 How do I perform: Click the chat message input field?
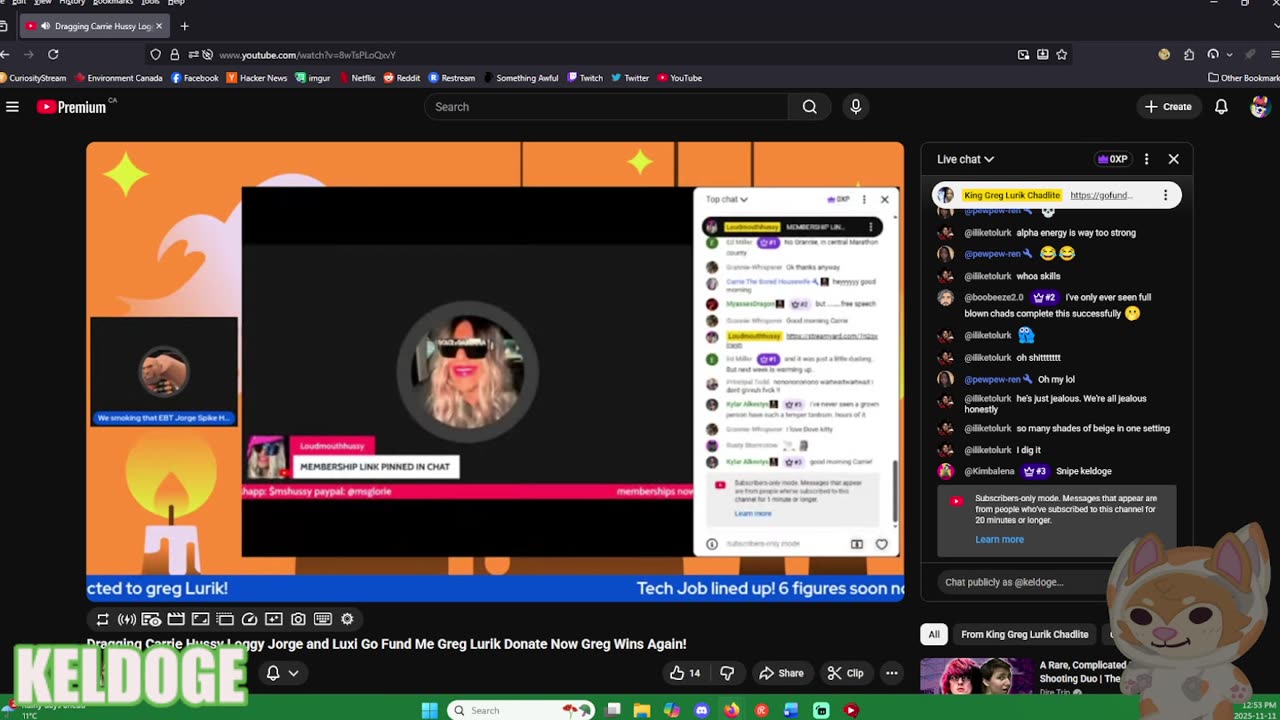tap(1026, 582)
